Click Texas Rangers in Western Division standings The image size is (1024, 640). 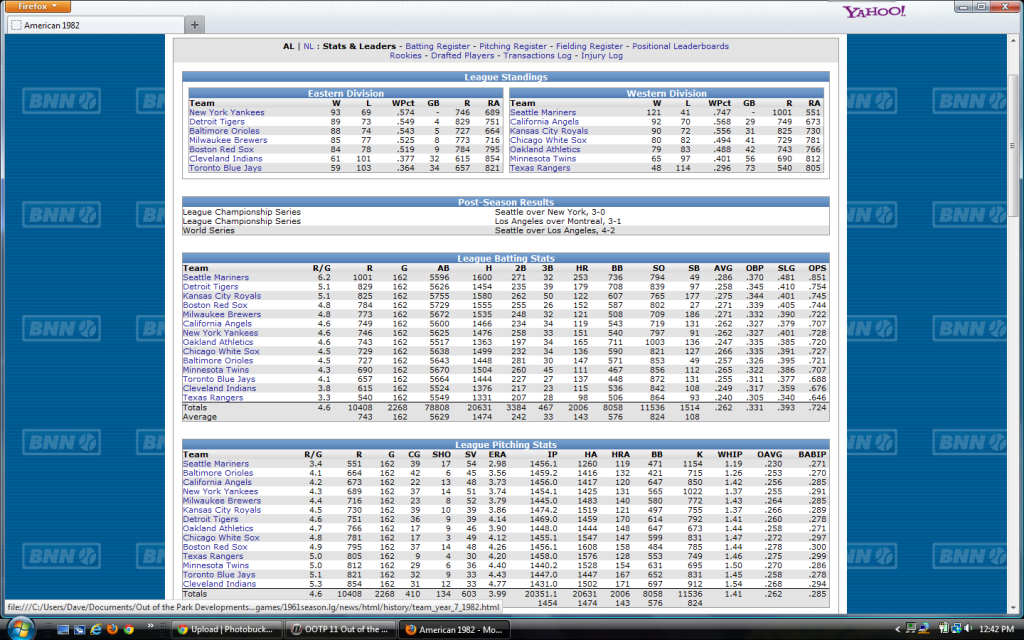point(540,168)
